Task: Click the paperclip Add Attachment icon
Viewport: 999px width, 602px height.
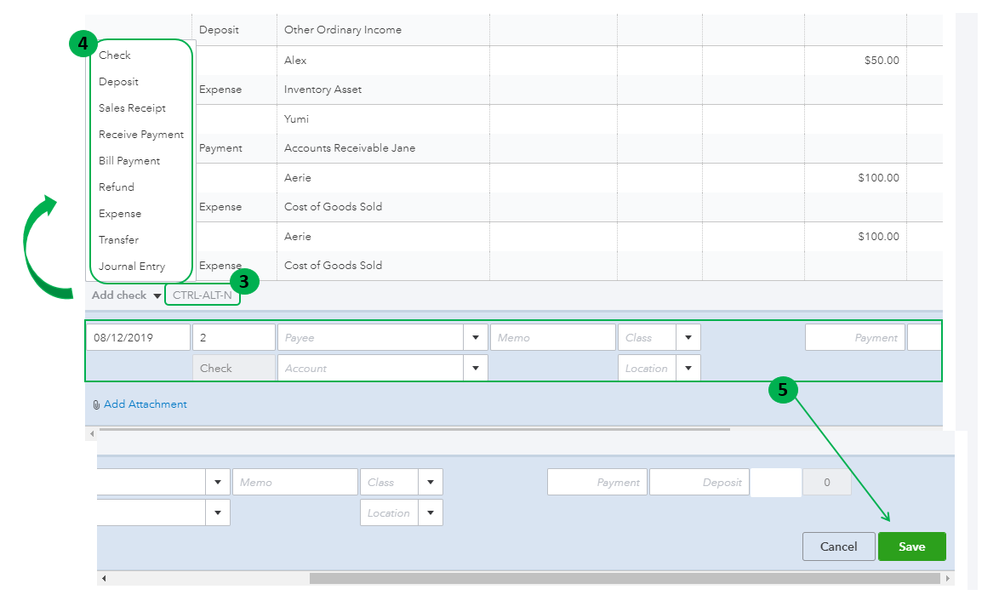Action: [x=96, y=405]
